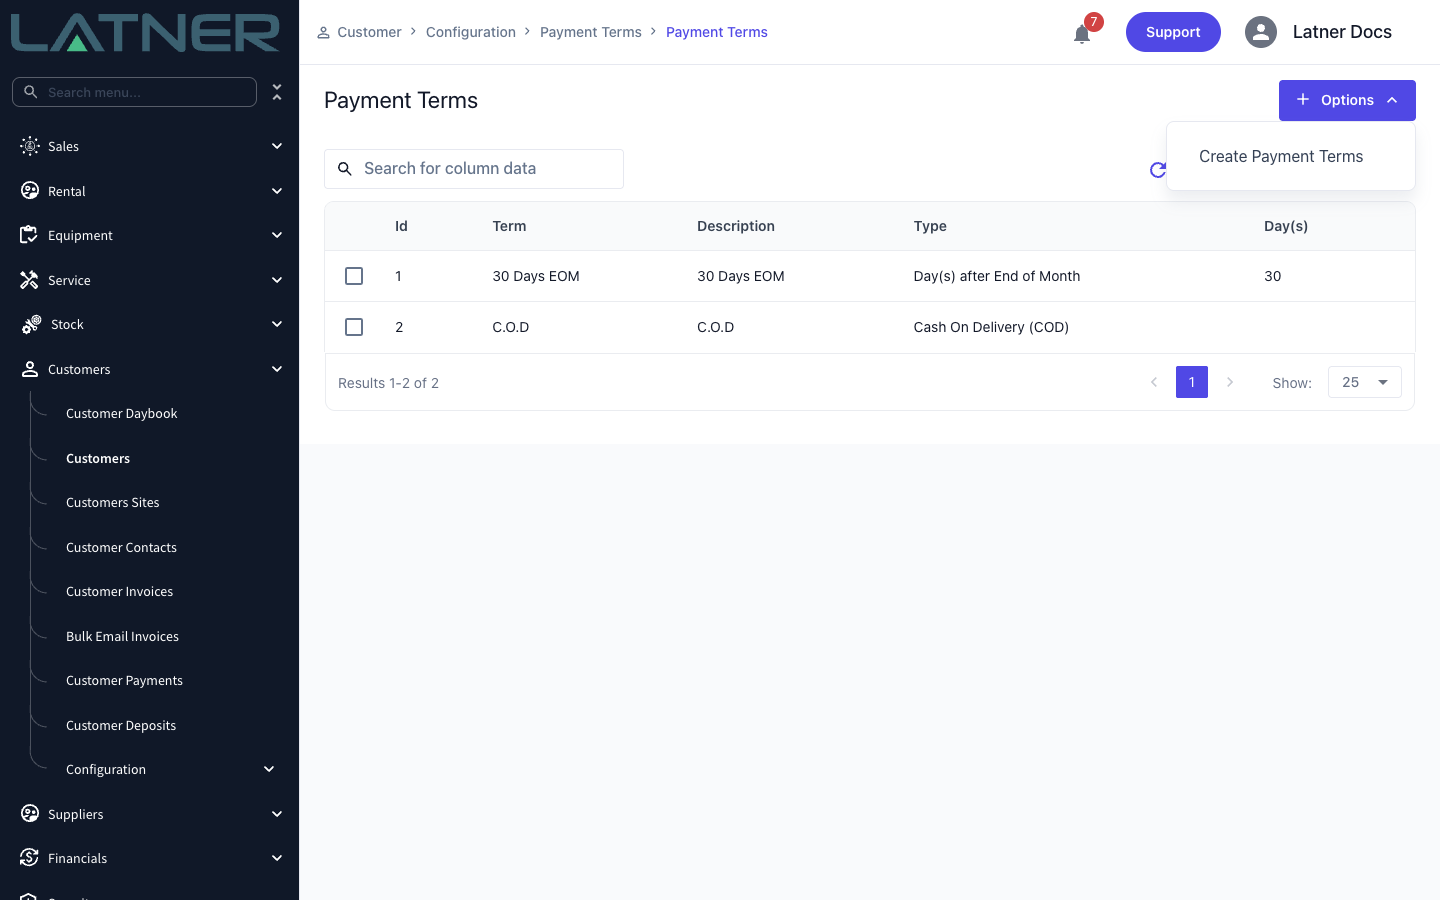Viewport: 1440px width, 900px height.
Task: Click the Rental menu icon
Action: pos(30,191)
